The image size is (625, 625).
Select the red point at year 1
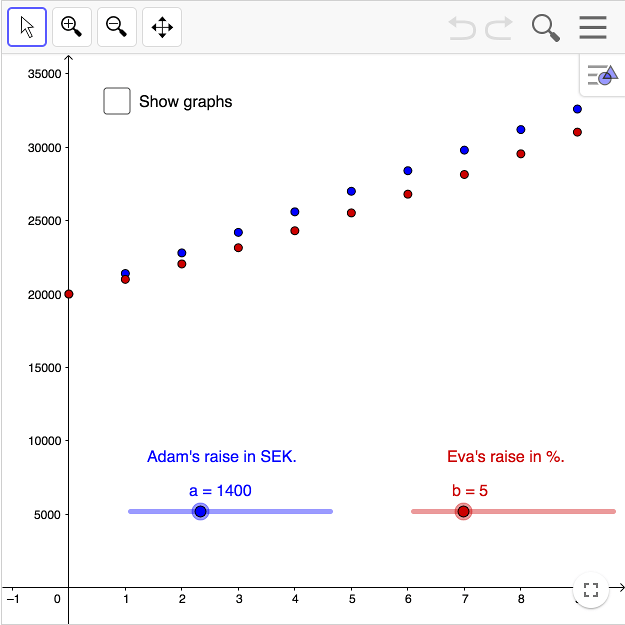(x=125, y=279)
